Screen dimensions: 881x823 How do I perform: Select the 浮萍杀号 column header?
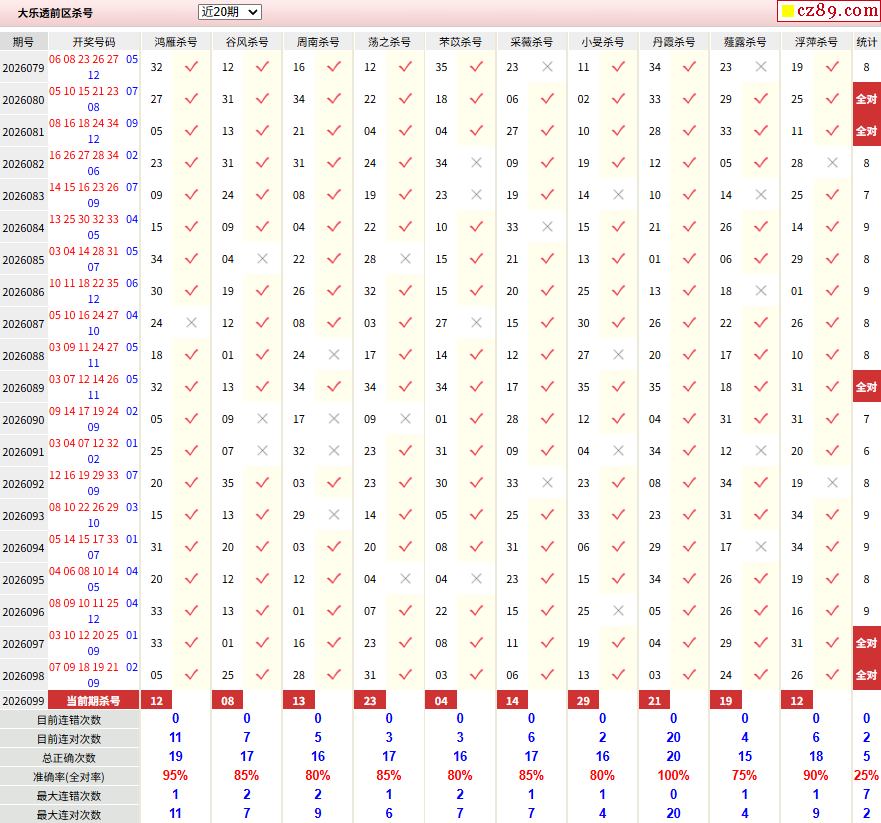pyautogui.click(x=816, y=42)
